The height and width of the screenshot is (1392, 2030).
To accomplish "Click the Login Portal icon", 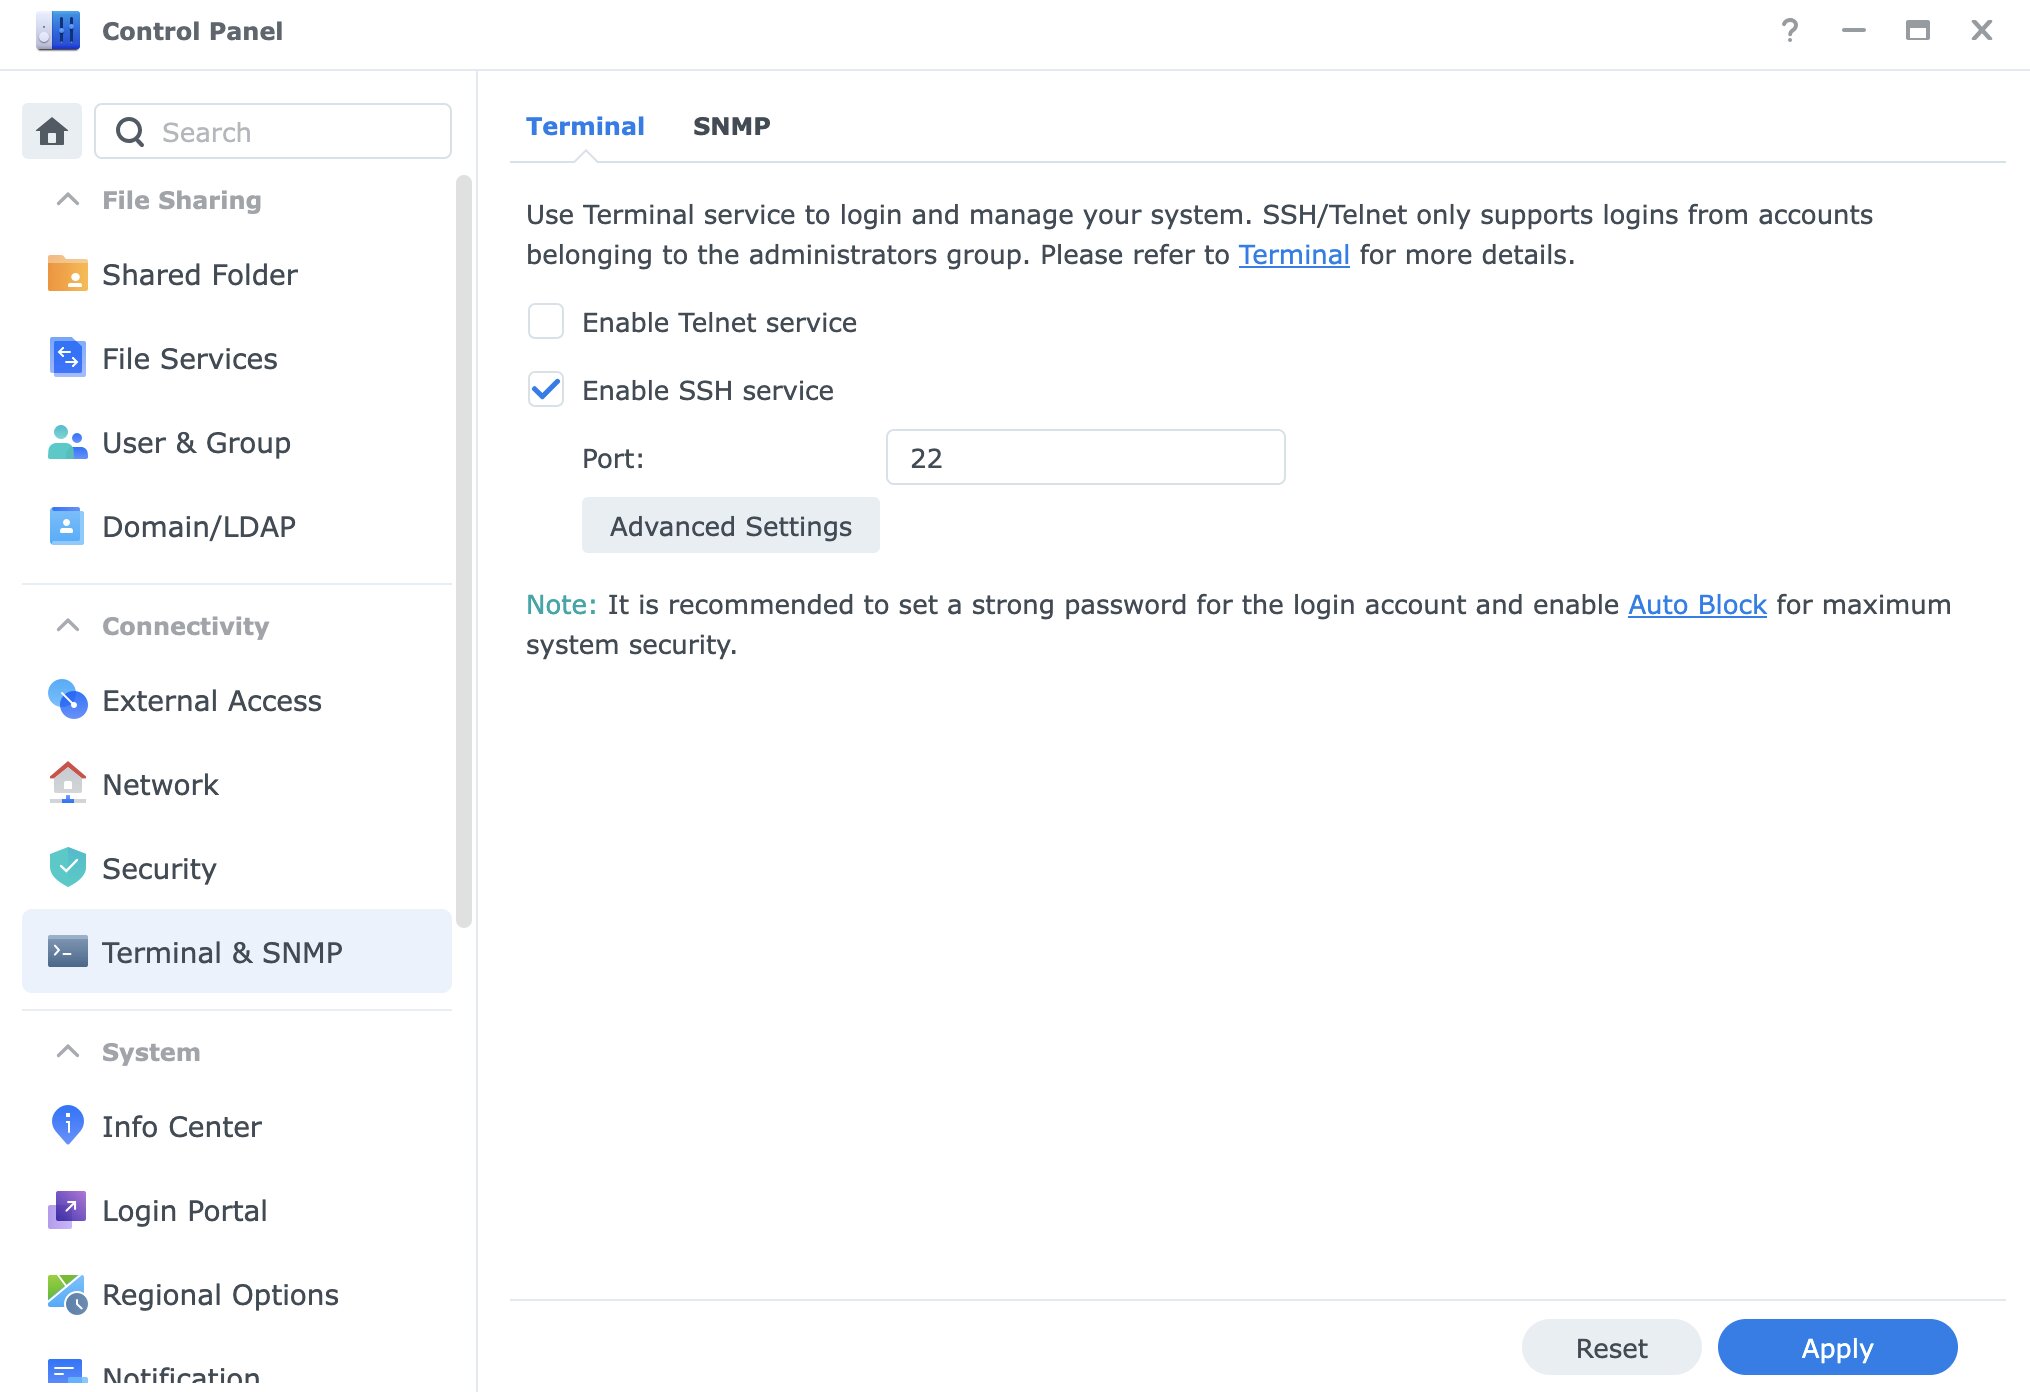I will (67, 1210).
